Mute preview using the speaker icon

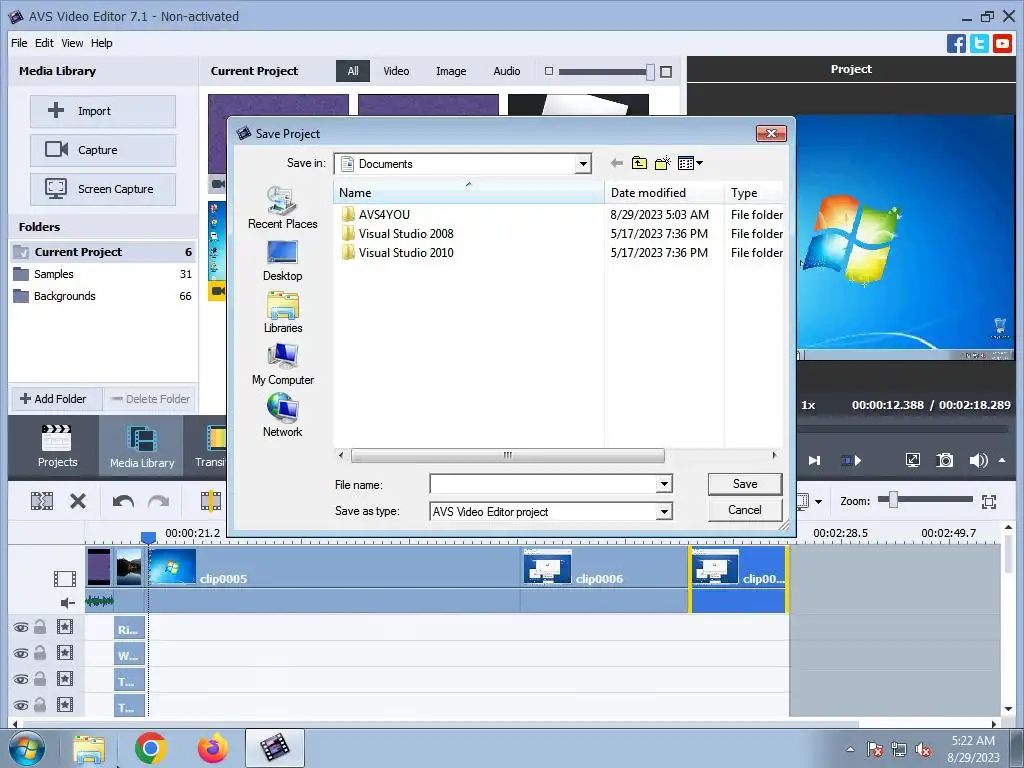978,460
